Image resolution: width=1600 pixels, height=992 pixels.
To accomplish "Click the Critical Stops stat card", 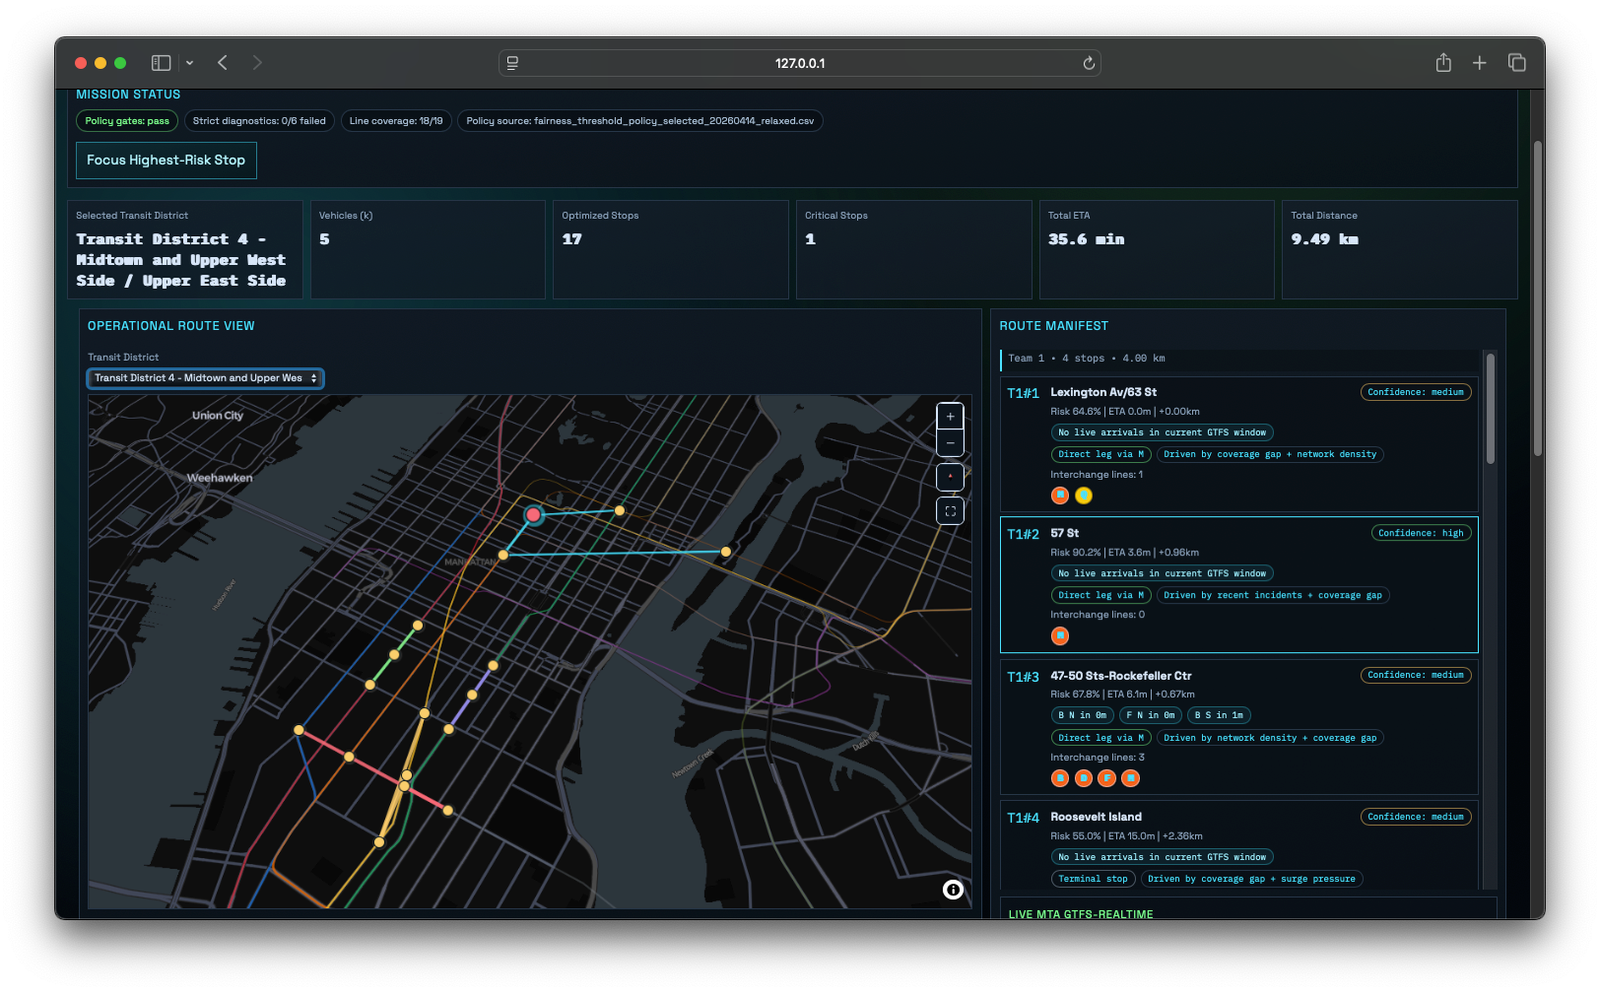I will tap(914, 250).
